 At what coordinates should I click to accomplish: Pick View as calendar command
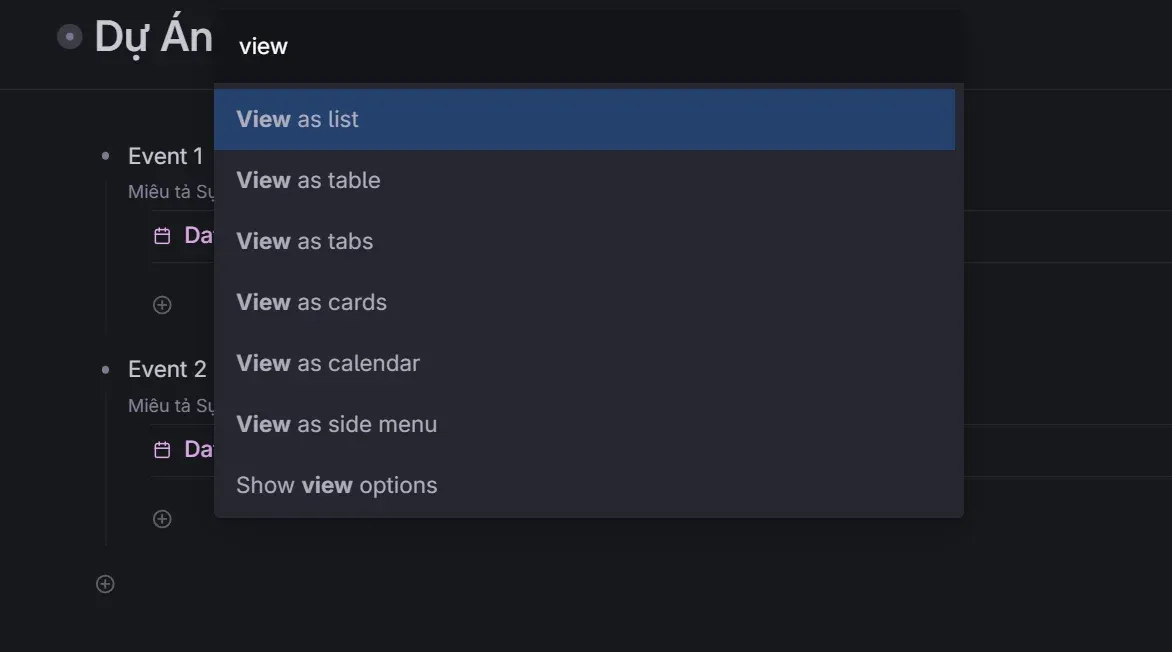point(585,363)
